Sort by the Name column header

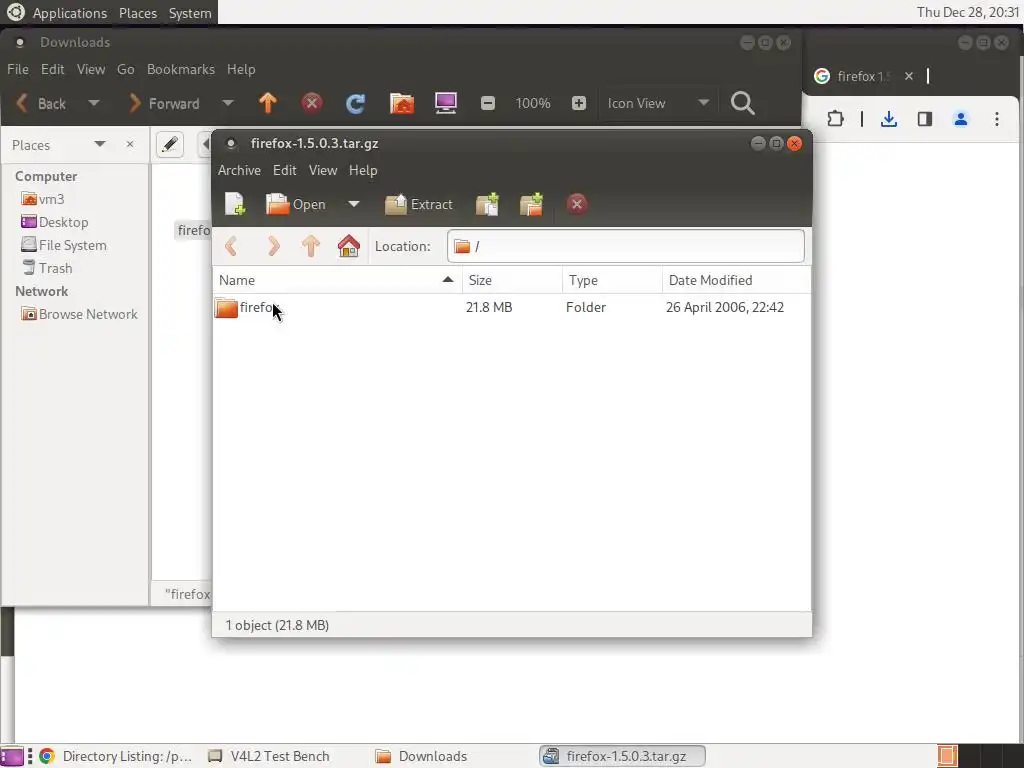coord(337,280)
